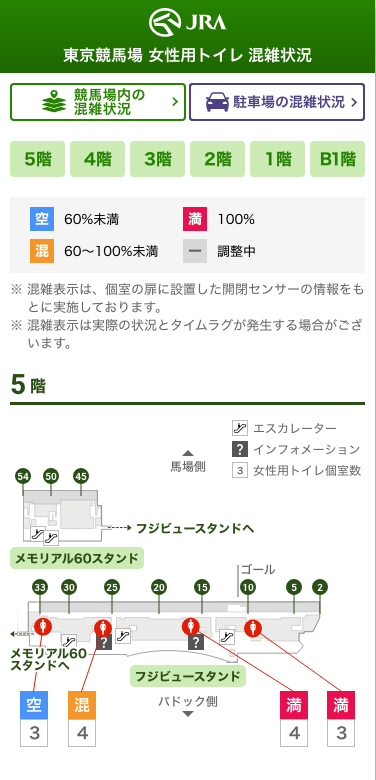Select the 4階 floor tab
Image resolution: width=376 pixels, height=780 pixels.
[x=97, y=159]
